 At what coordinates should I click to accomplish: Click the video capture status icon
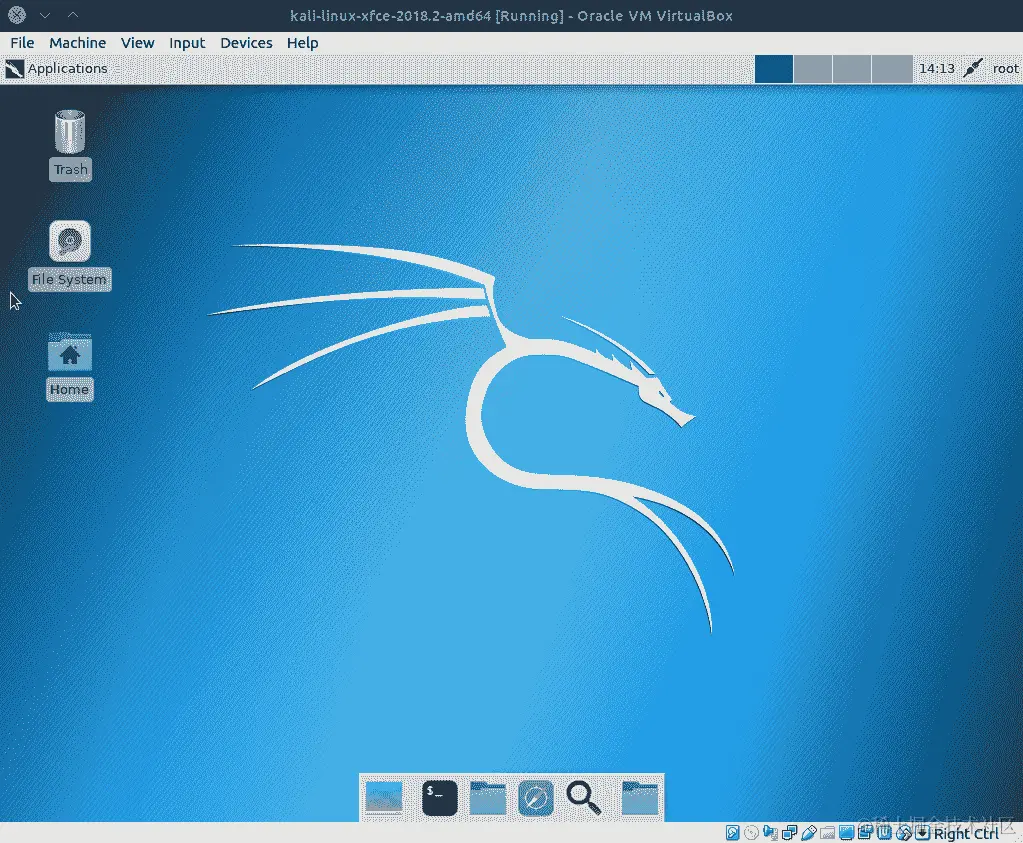[865, 831]
